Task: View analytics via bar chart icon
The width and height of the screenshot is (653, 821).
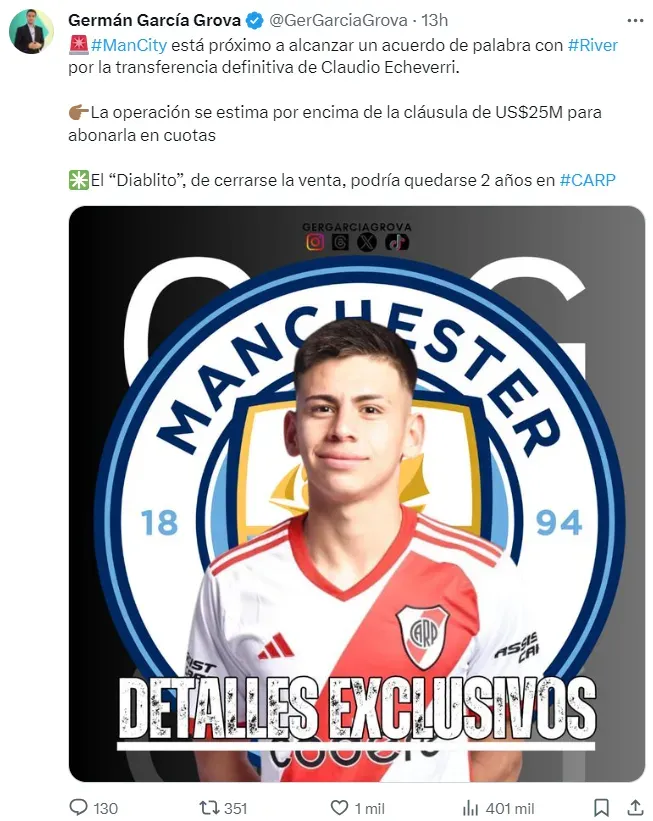Action: click(x=471, y=807)
